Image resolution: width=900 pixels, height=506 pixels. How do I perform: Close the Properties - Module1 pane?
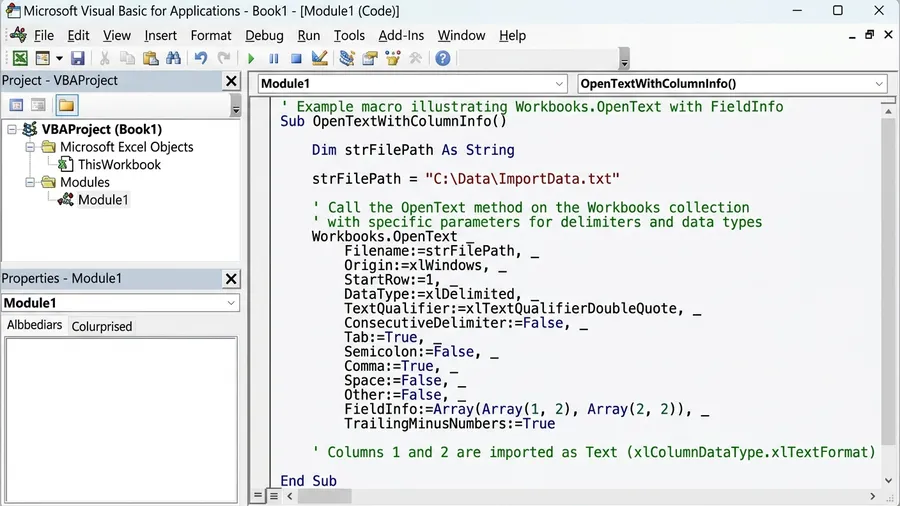click(231, 279)
